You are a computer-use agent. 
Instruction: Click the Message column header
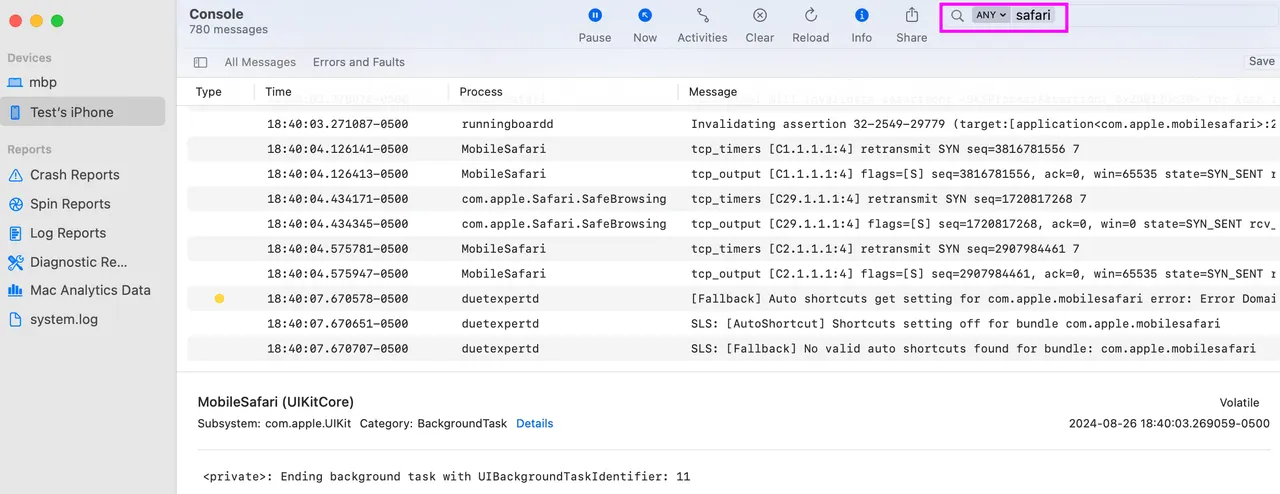click(x=713, y=92)
